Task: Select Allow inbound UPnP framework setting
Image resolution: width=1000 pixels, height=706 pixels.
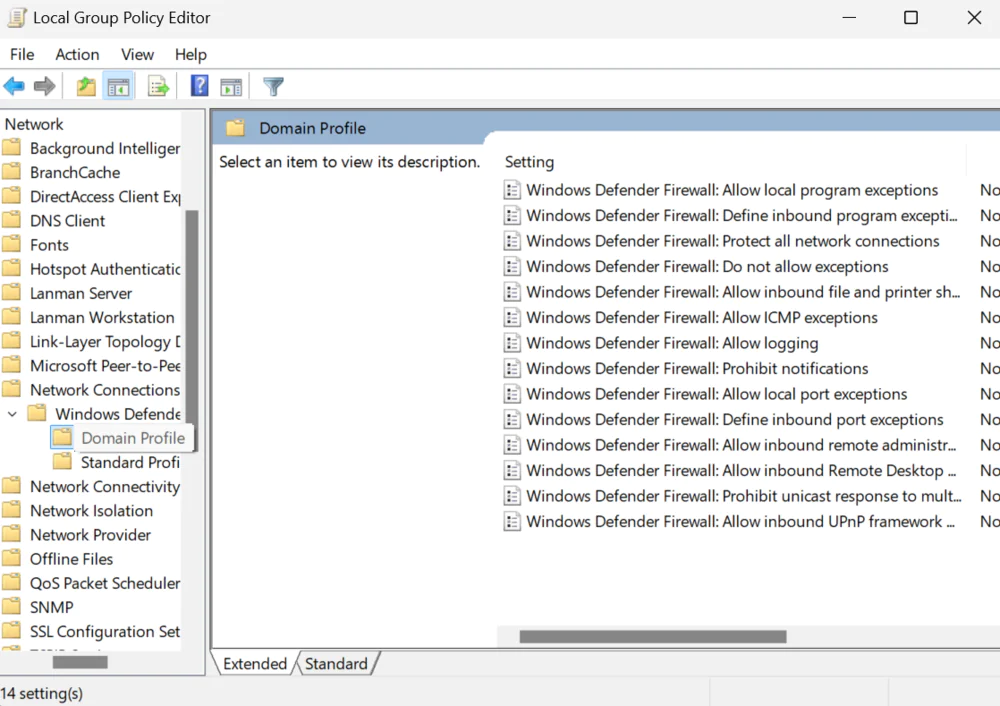Action: click(x=740, y=522)
